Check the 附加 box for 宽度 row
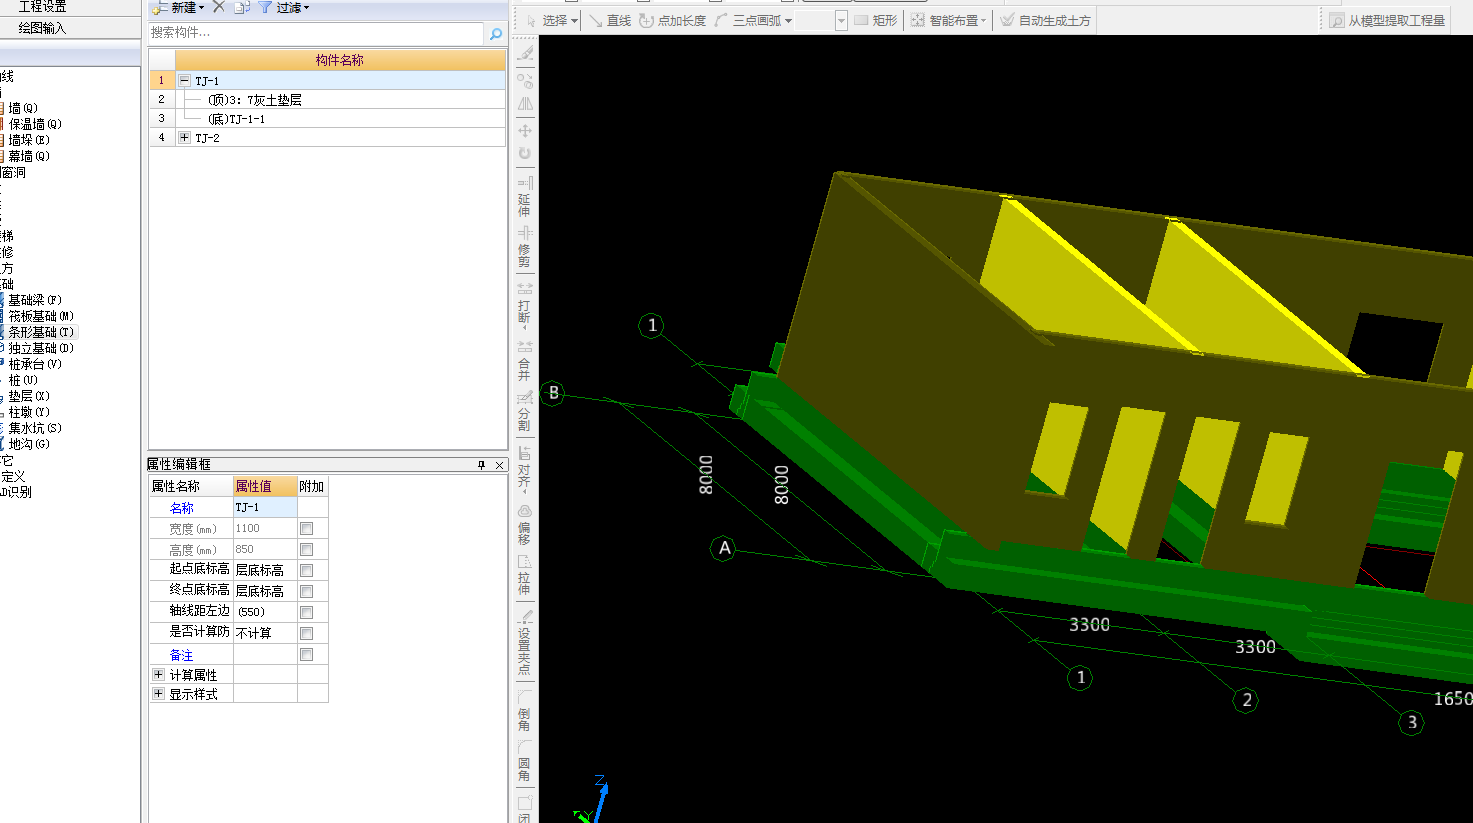 [307, 528]
